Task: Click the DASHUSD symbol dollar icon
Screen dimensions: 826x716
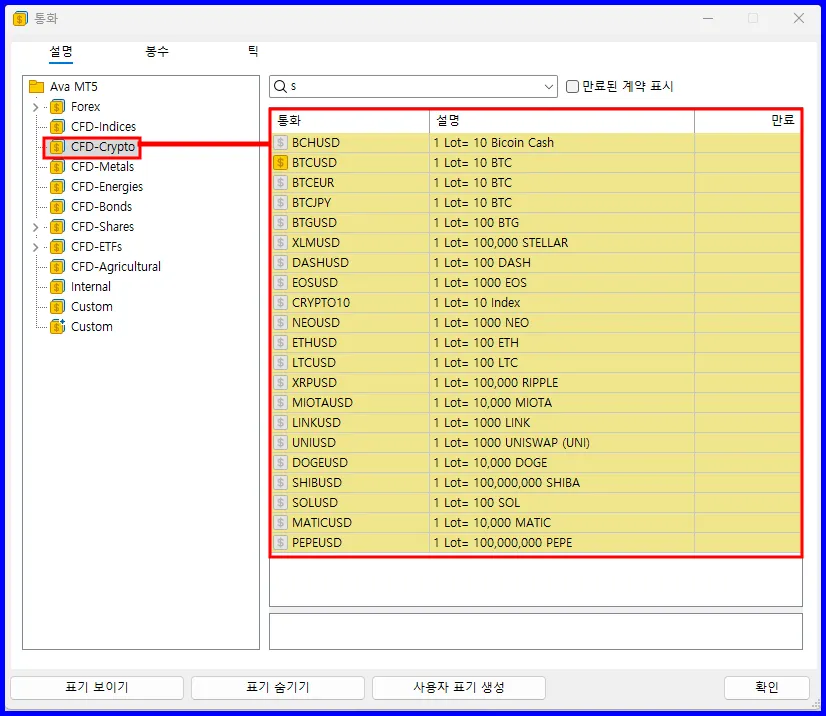Action: tap(280, 262)
